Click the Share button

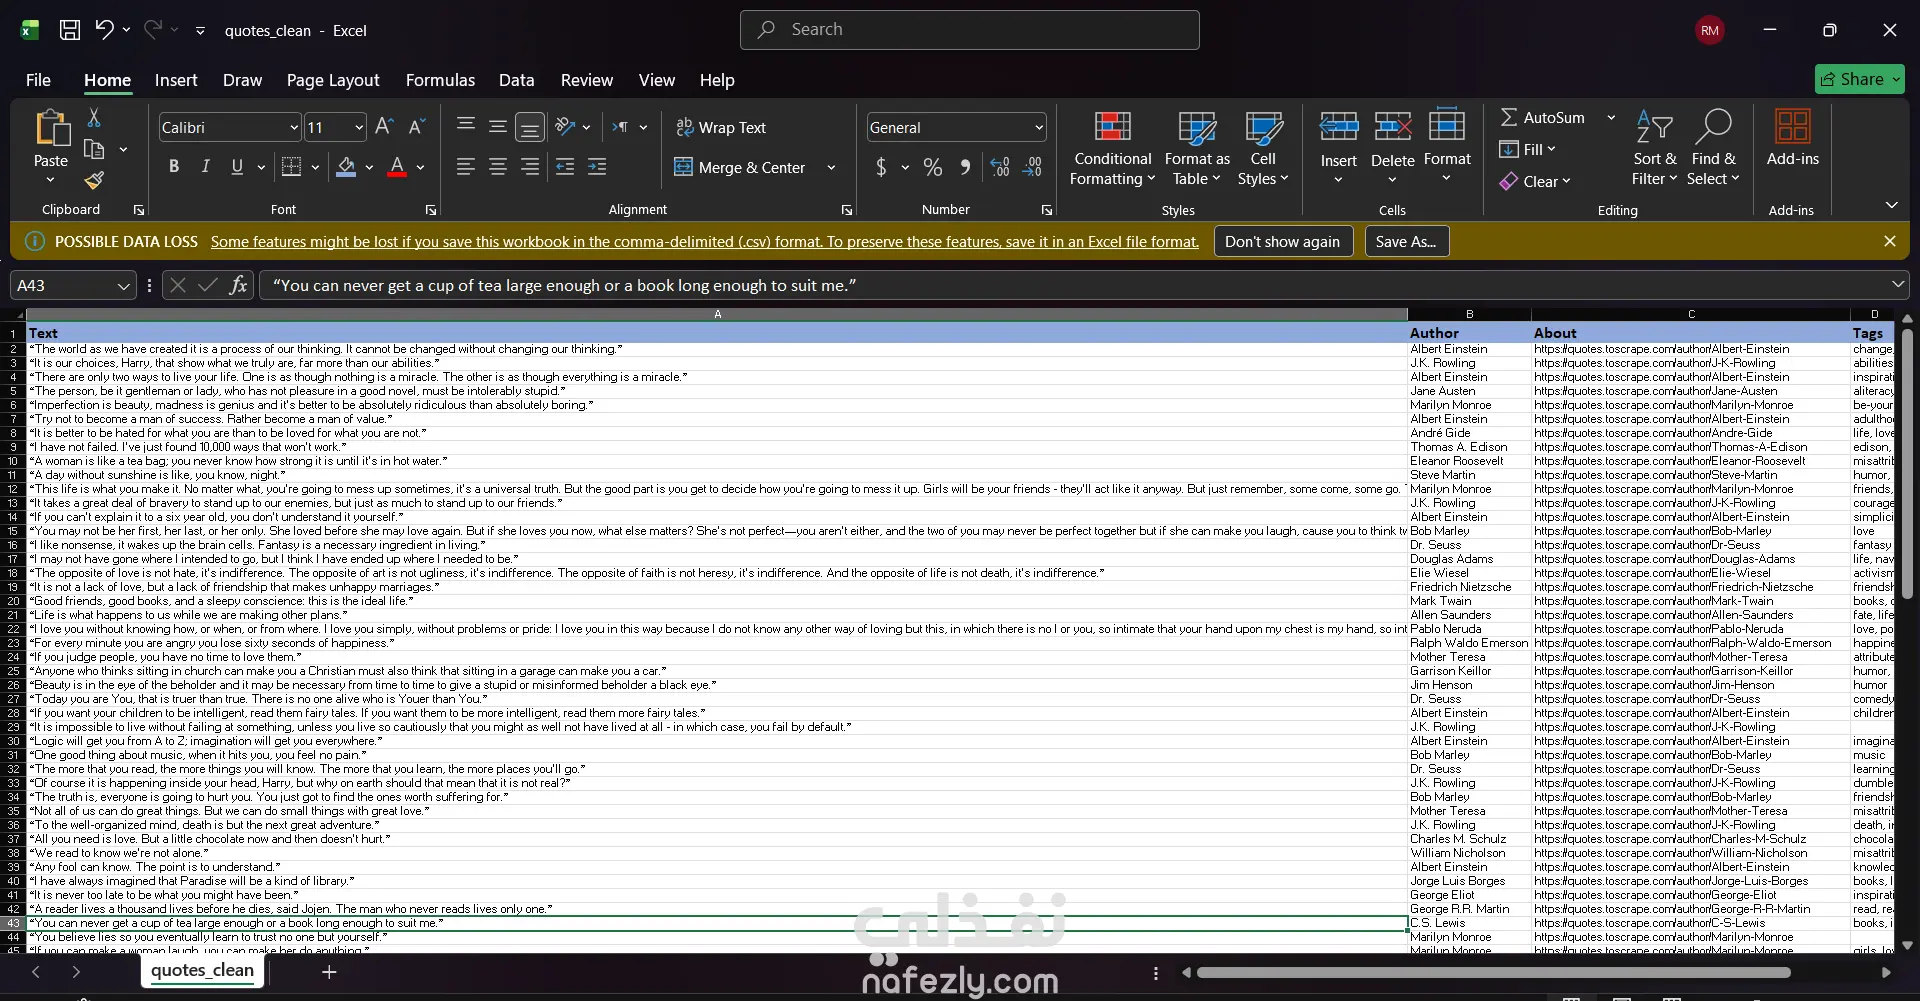pos(1859,79)
